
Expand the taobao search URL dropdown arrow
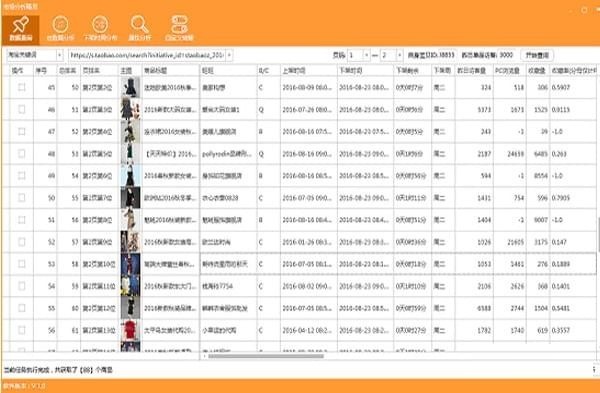click(229, 55)
